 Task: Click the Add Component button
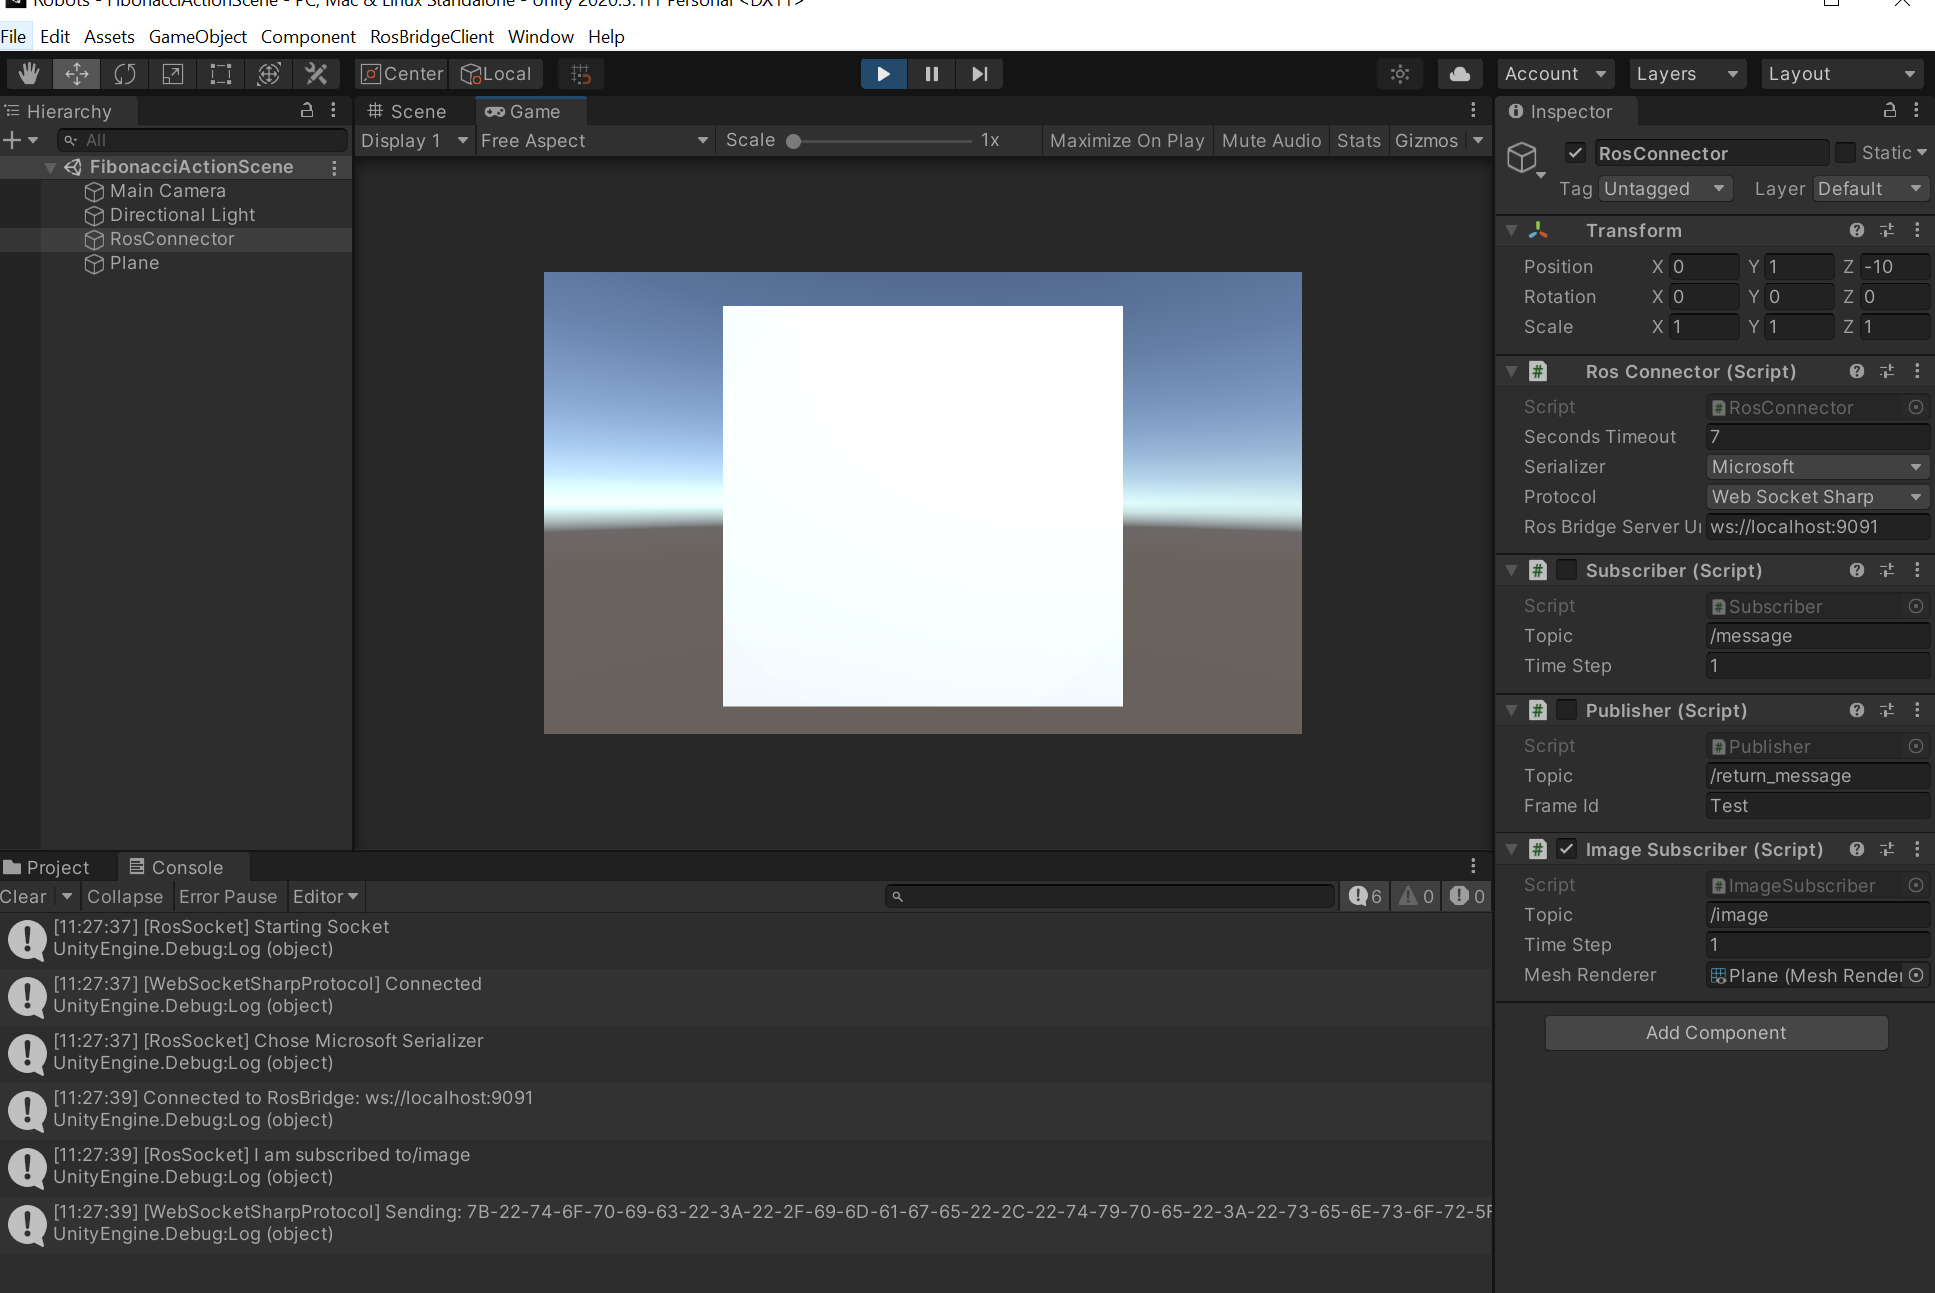click(1715, 1032)
